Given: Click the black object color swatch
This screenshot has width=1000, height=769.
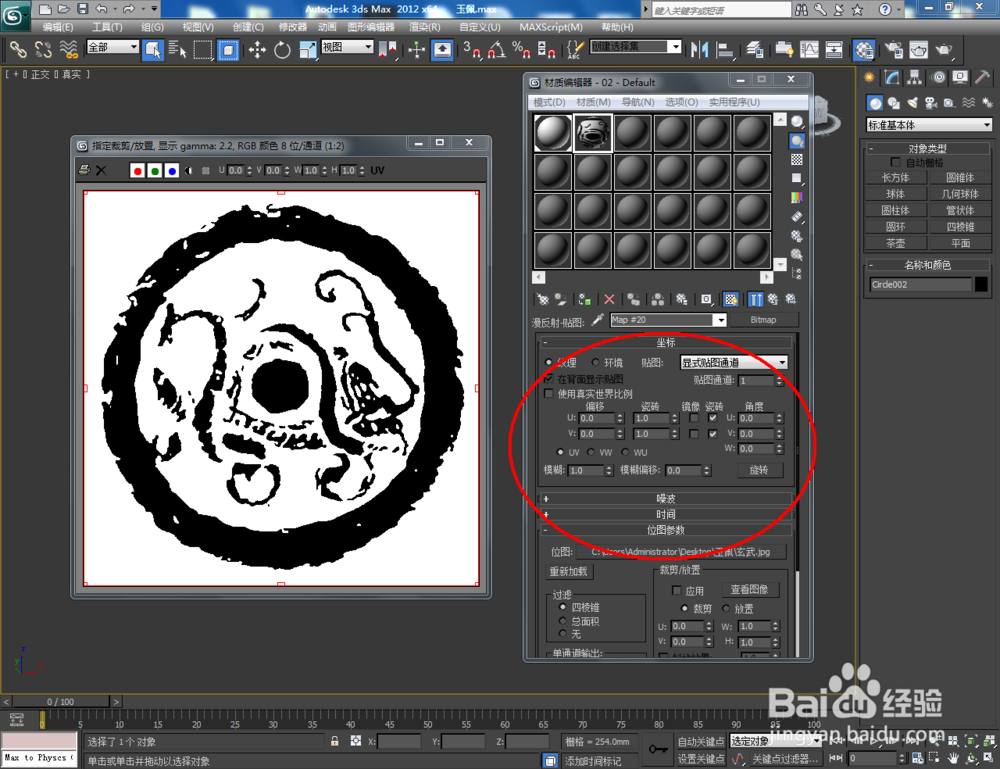Looking at the screenshot, I should pyautogui.click(x=982, y=284).
